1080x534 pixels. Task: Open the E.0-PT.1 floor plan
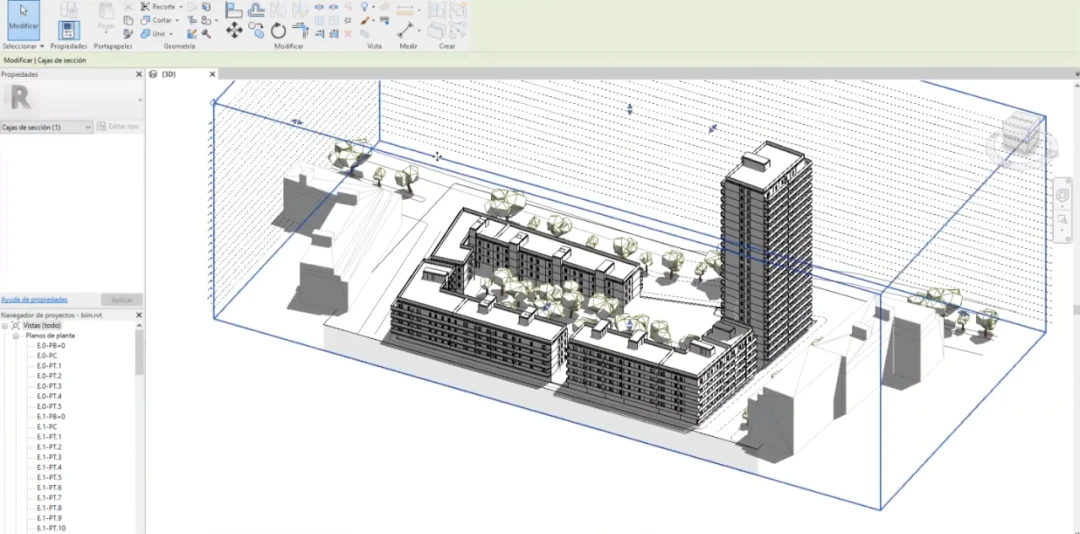click(49, 366)
